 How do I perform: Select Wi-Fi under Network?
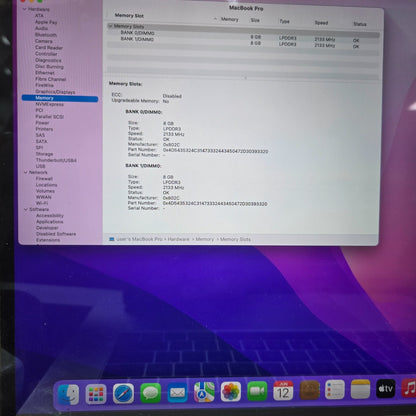coord(42,203)
